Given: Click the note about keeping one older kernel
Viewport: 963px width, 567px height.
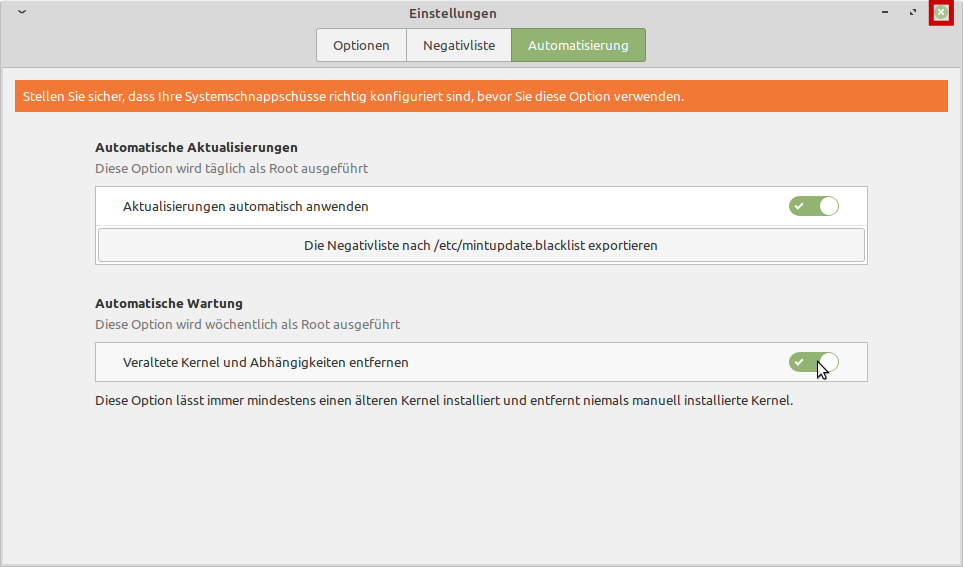Looking at the screenshot, I should tap(443, 401).
